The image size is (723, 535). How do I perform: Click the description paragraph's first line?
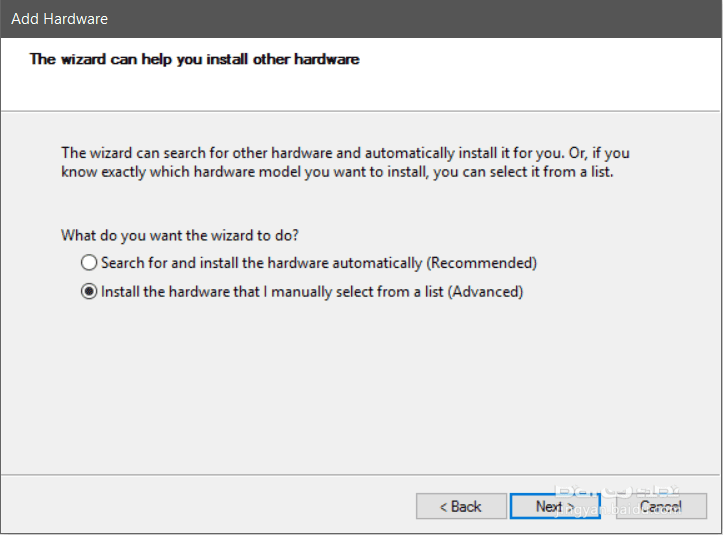pos(345,153)
